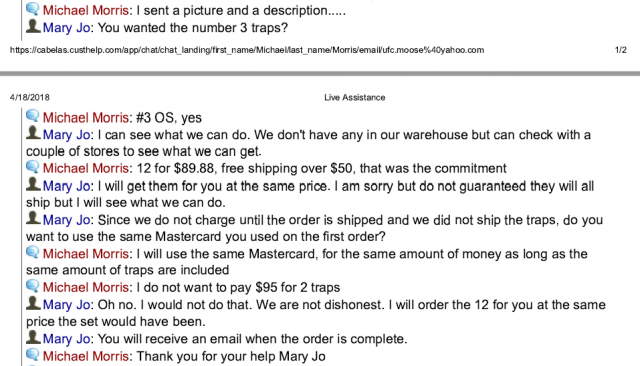Click agent avatar icon beside 'Oh no. I would not do that'
The width and height of the screenshot is (640, 366).
click(33, 303)
